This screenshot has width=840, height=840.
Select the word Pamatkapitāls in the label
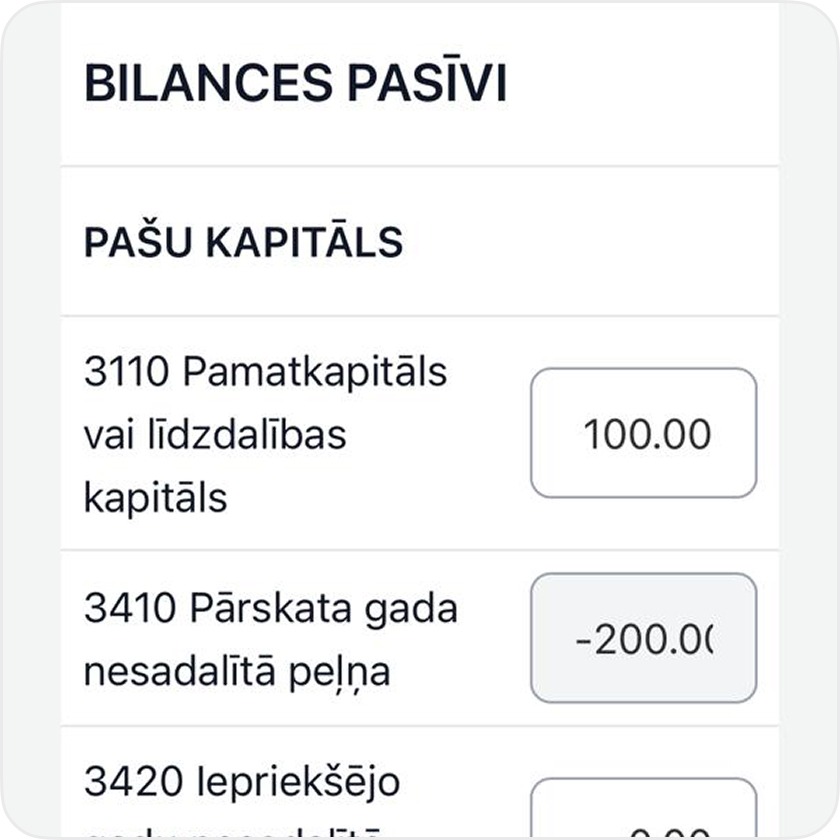[316, 373]
